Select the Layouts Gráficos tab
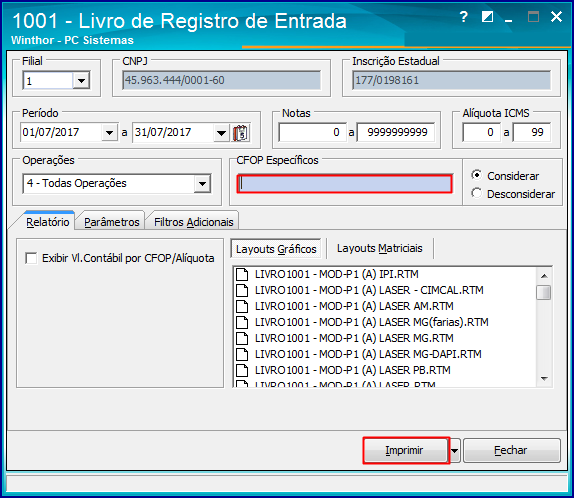Image resolution: width=574 pixels, height=498 pixels. click(x=276, y=249)
